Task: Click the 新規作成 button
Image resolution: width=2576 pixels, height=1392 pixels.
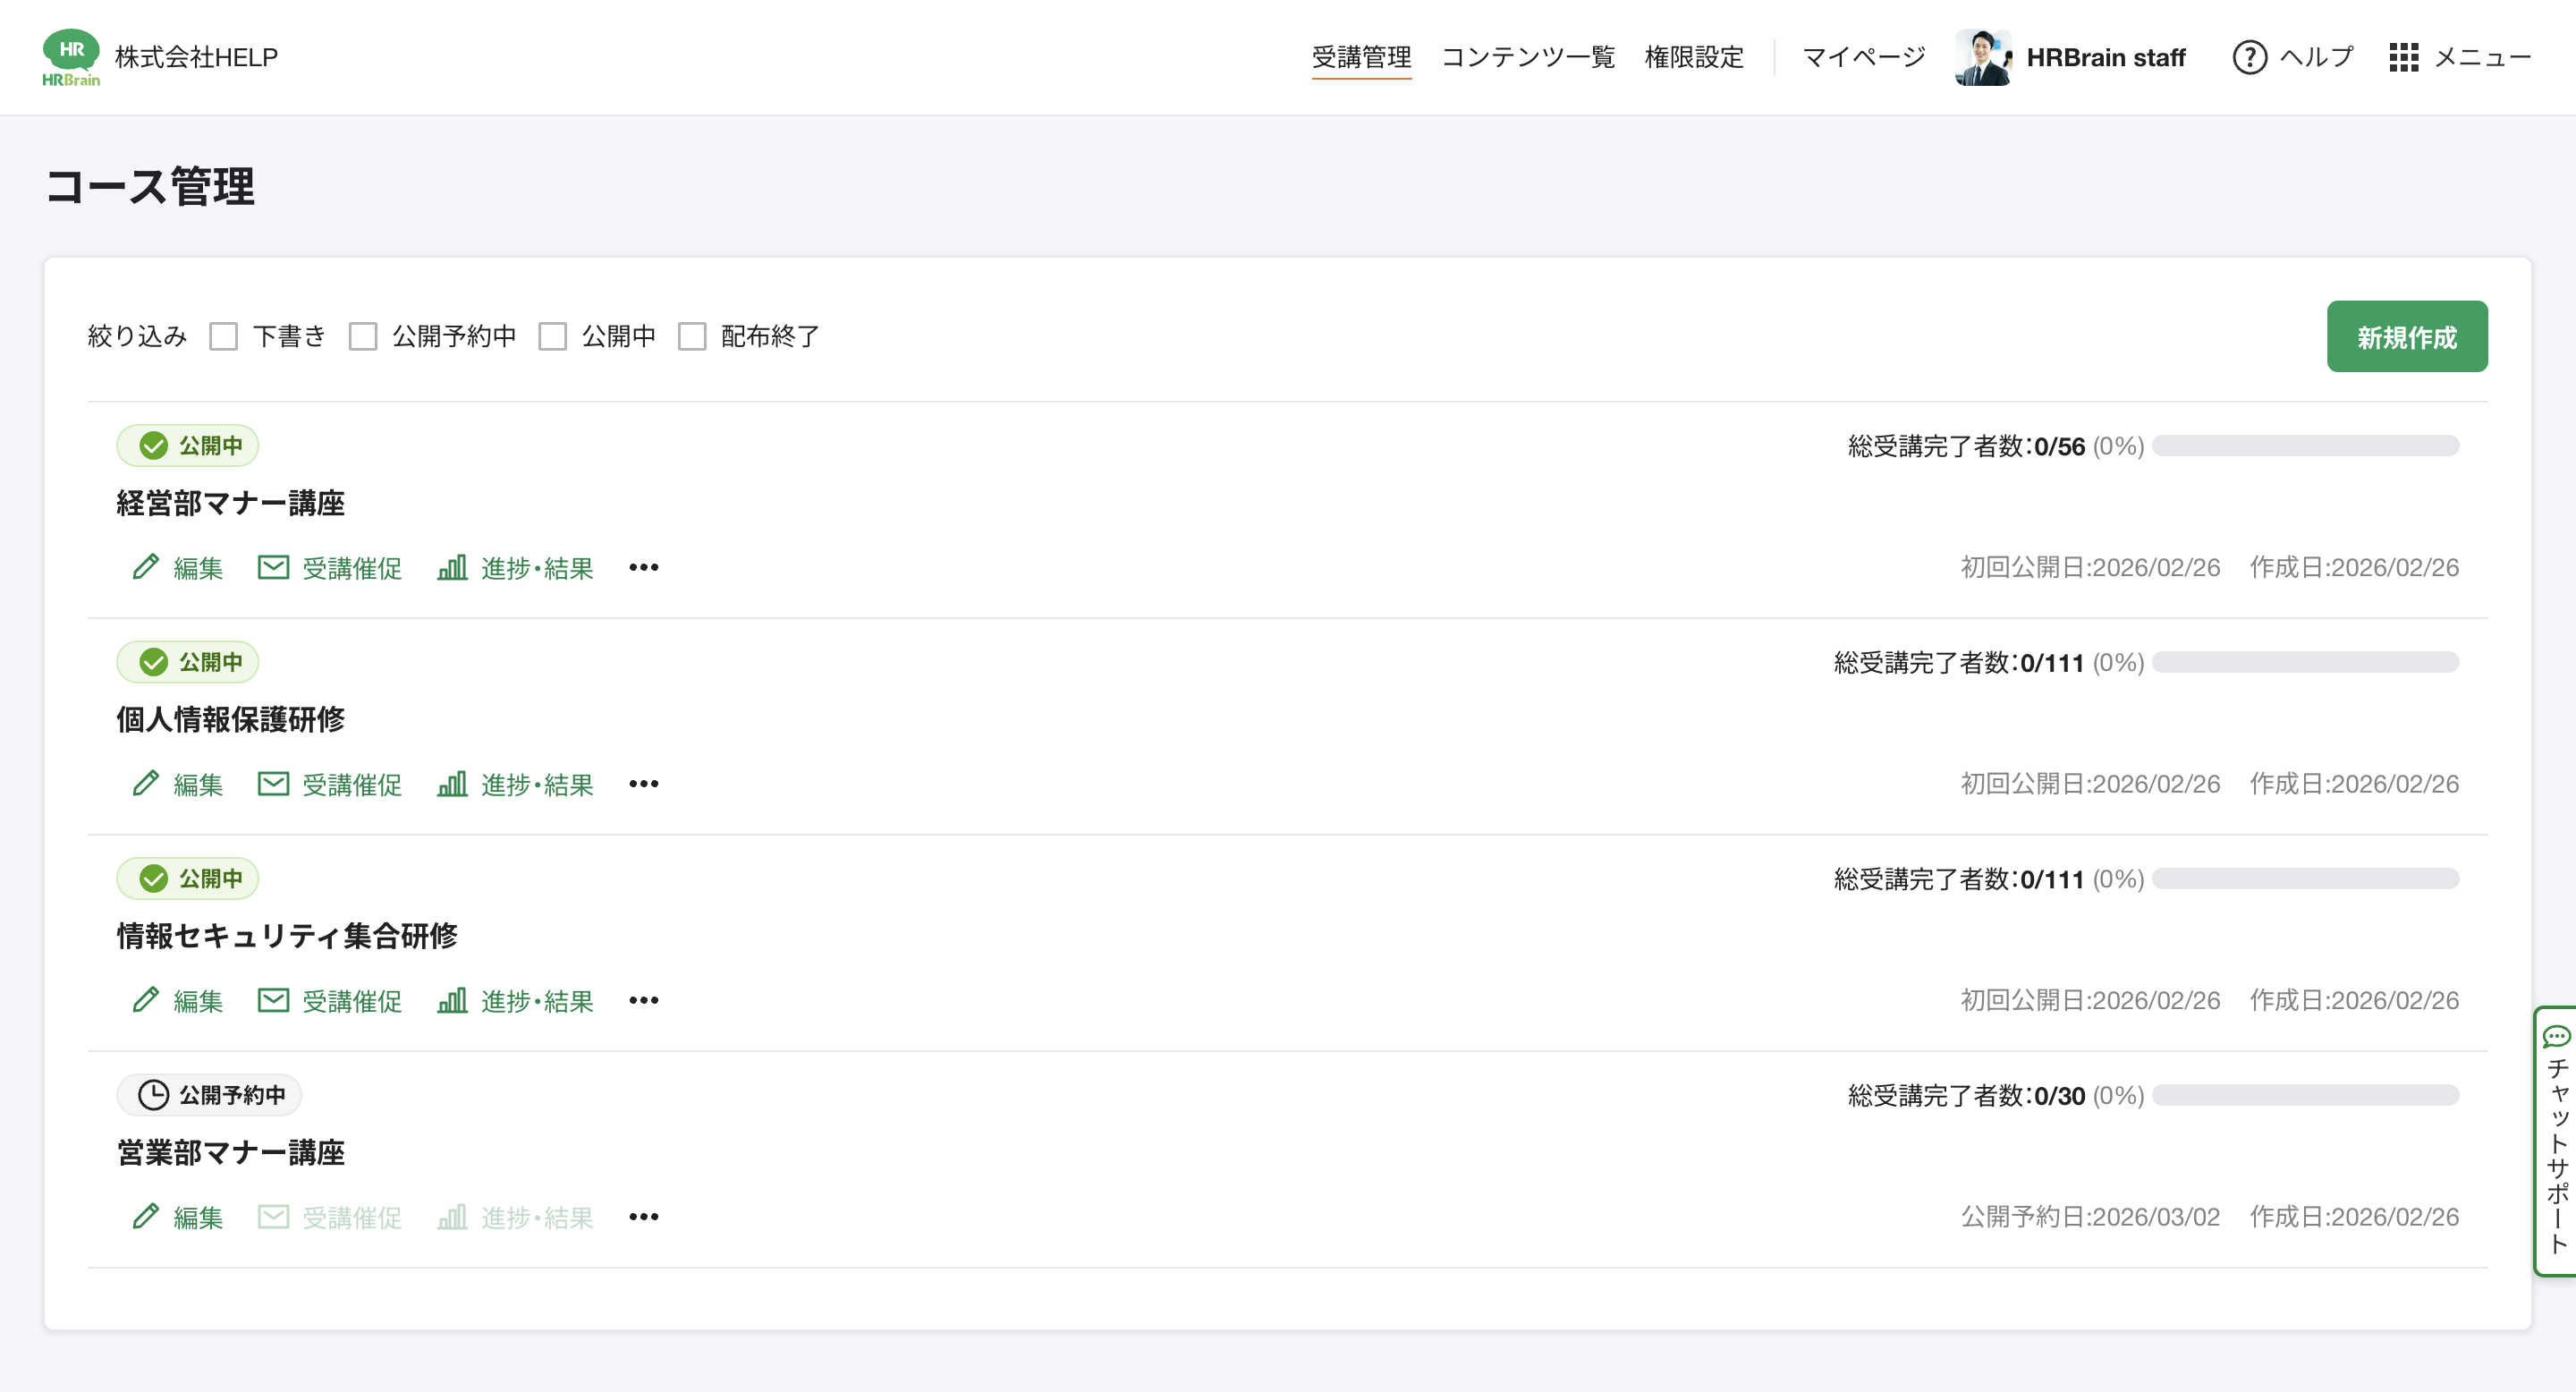Action: click(2406, 336)
